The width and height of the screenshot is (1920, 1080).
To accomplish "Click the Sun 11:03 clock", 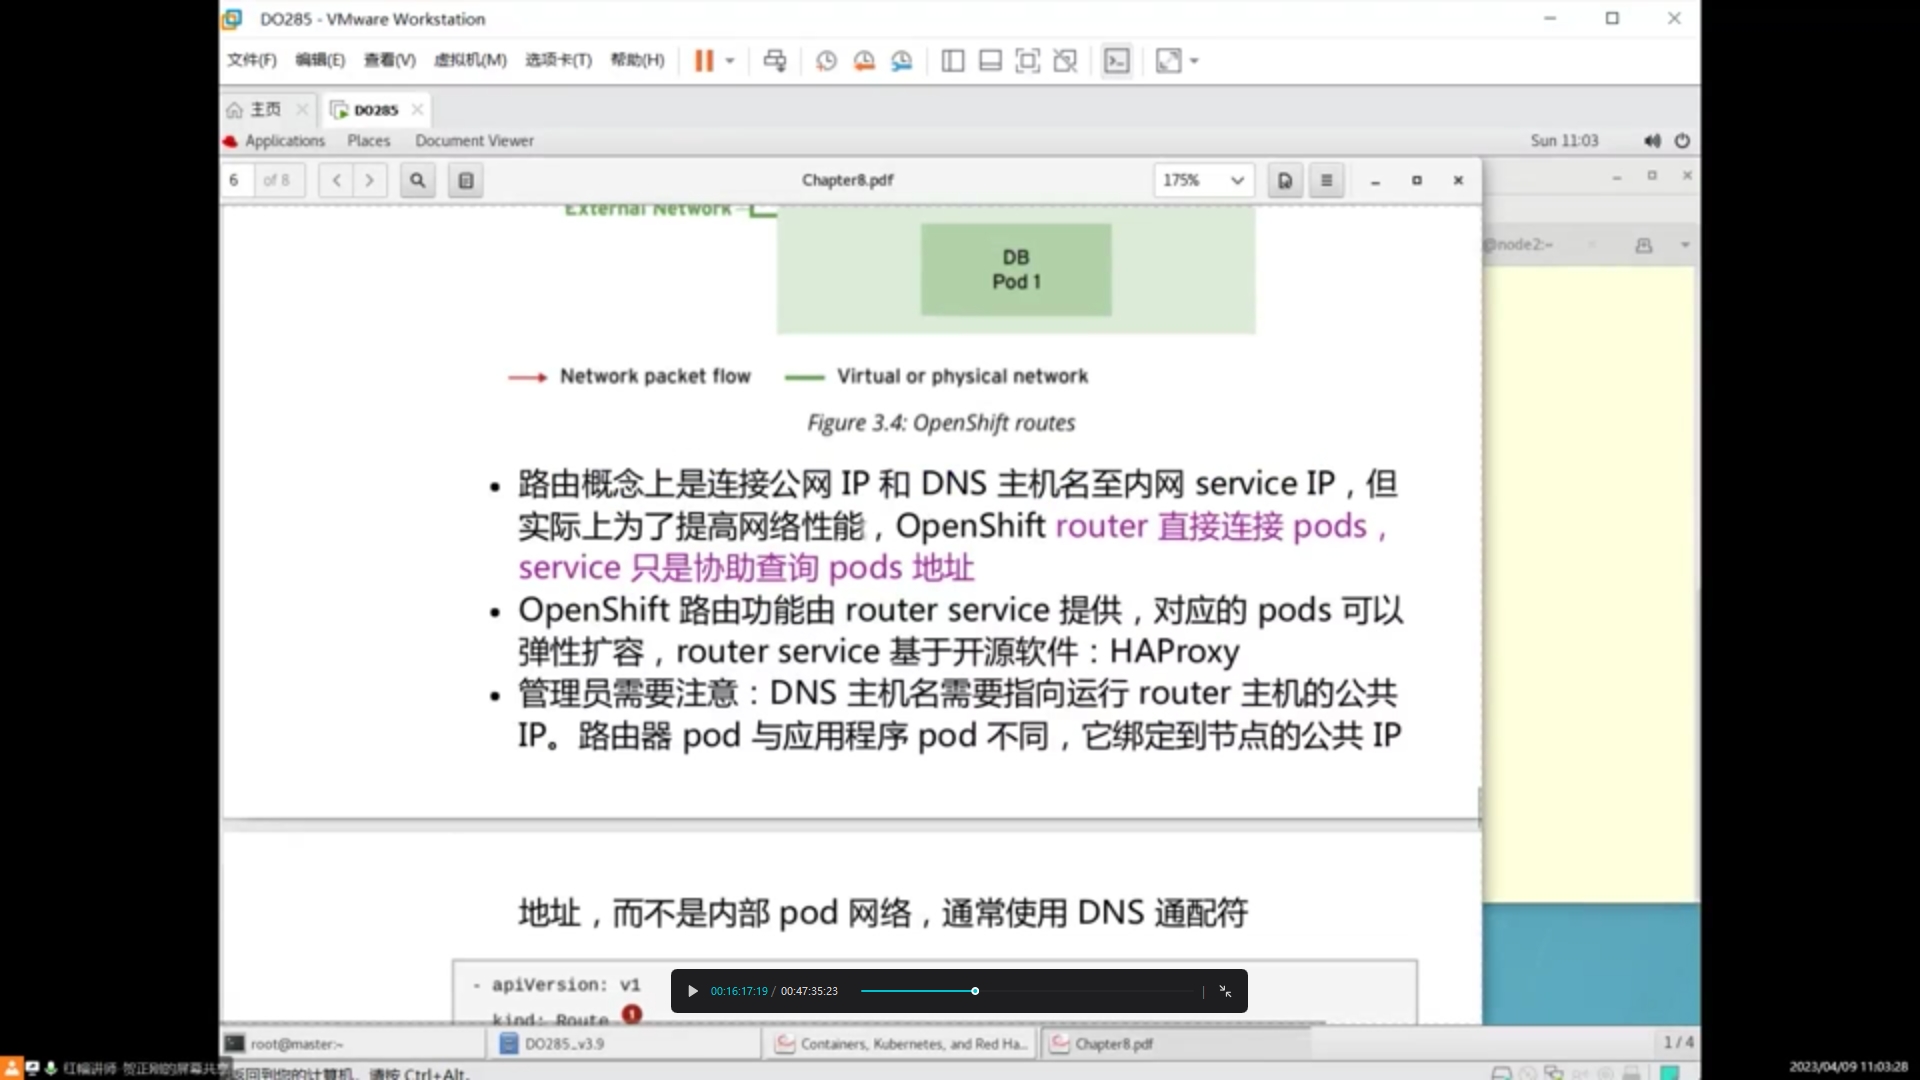I will click(1564, 141).
